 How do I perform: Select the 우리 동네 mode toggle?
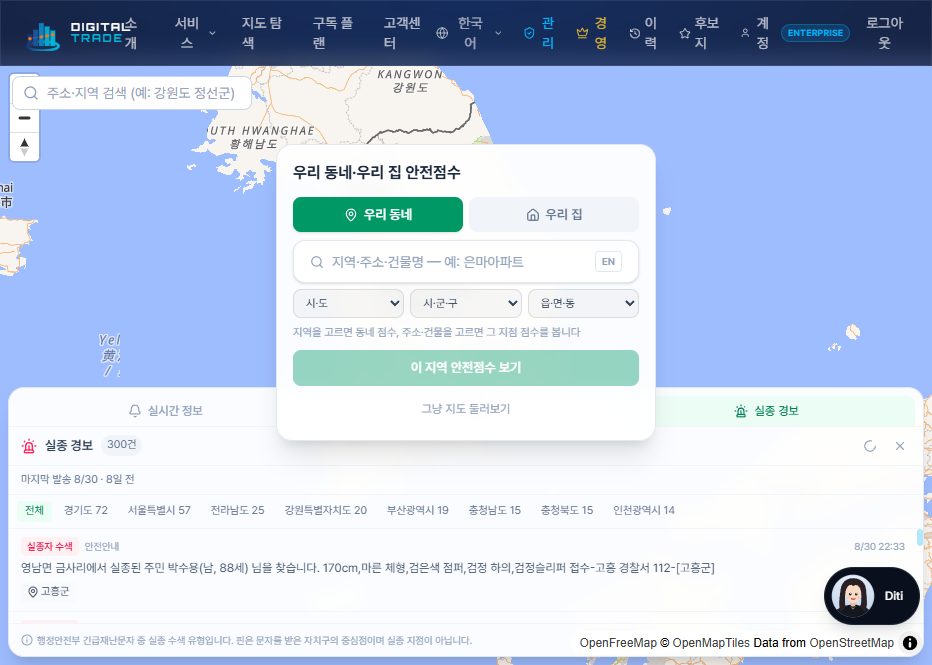pyautogui.click(x=378, y=215)
